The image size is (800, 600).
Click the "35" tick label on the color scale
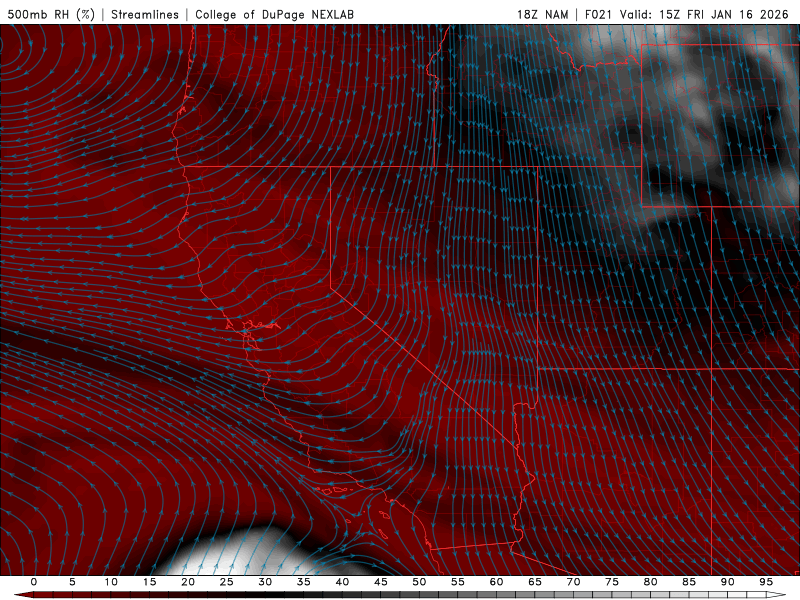point(304,582)
